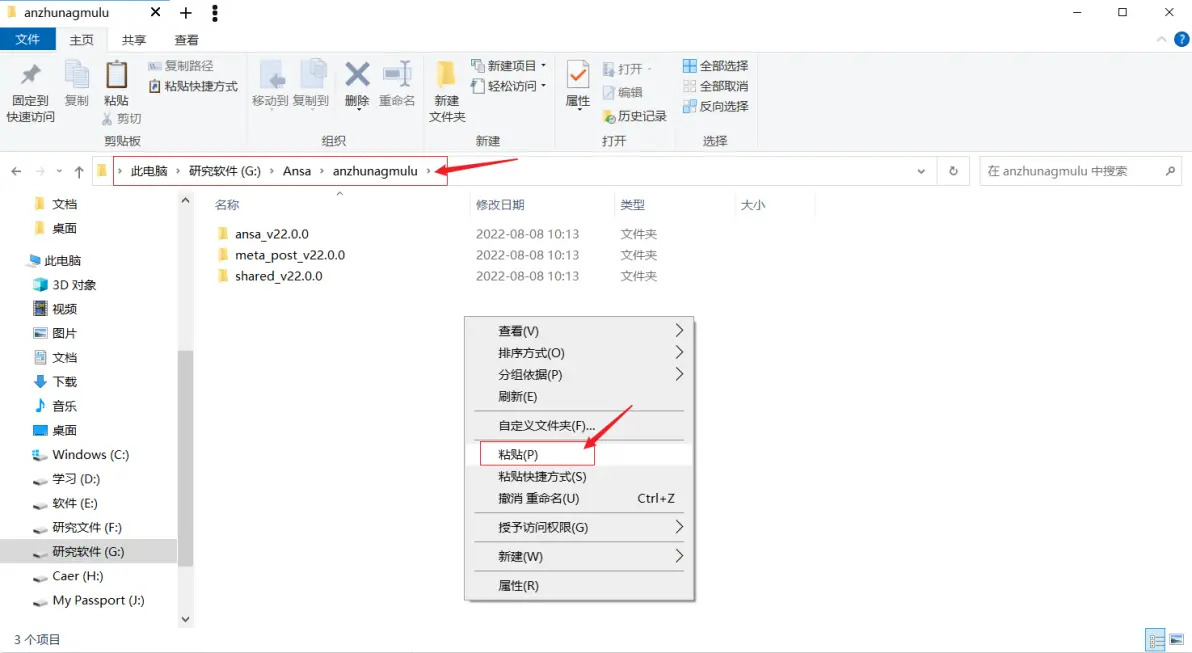Switch to details view toggle
Viewport: 1192px width, 653px height.
(x=1156, y=639)
